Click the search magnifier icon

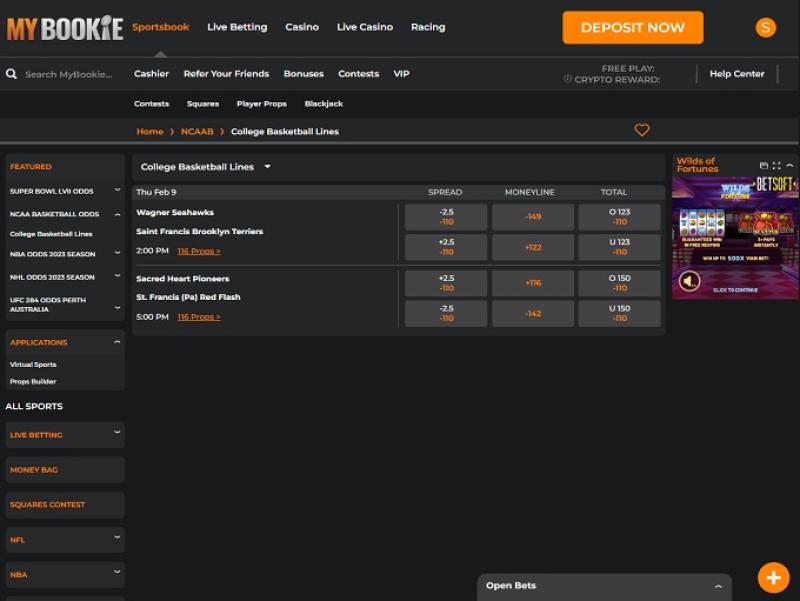12,74
